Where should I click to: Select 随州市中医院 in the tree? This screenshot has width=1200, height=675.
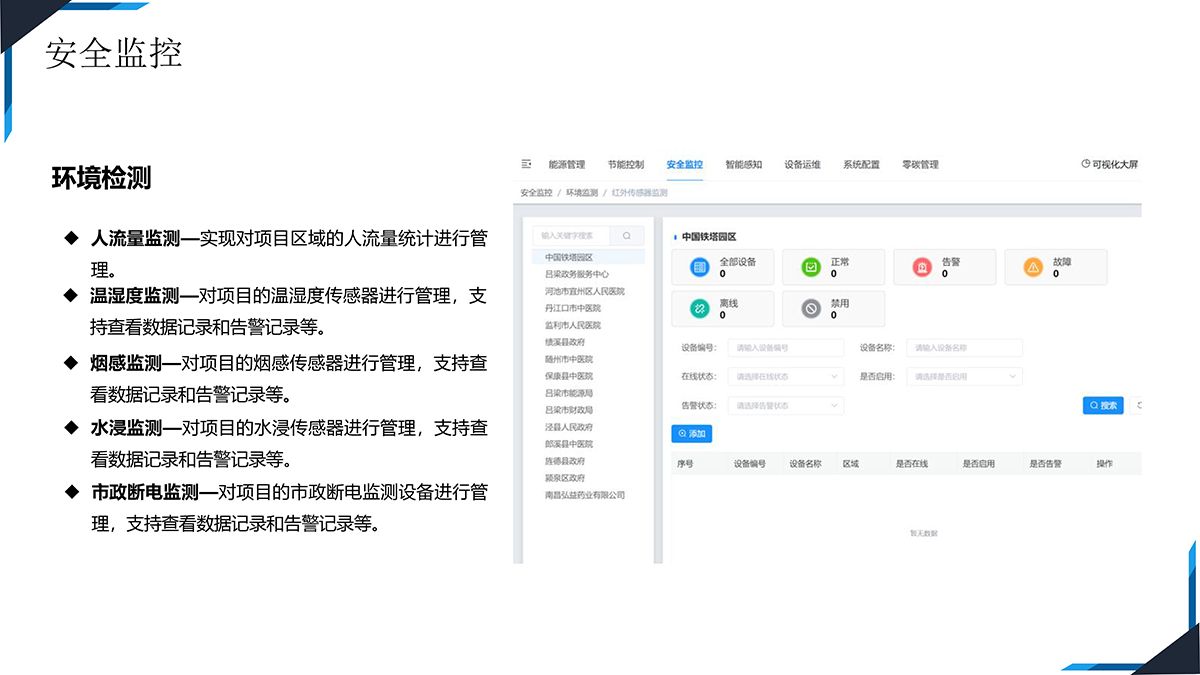(569, 359)
